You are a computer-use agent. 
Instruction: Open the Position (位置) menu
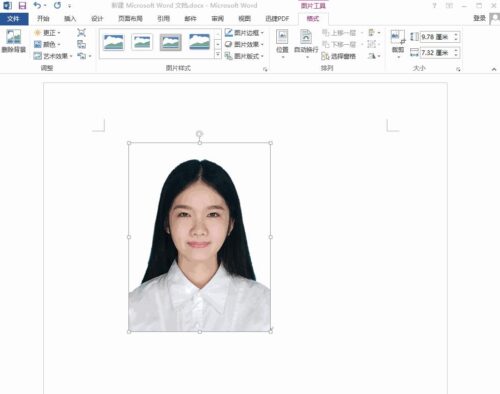tap(282, 44)
